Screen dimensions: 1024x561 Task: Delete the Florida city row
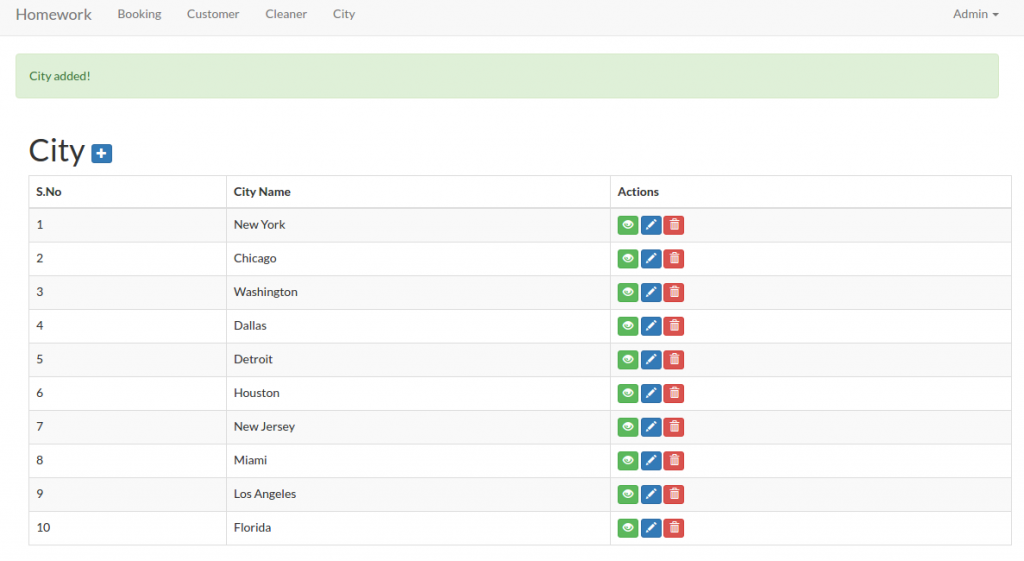point(674,528)
